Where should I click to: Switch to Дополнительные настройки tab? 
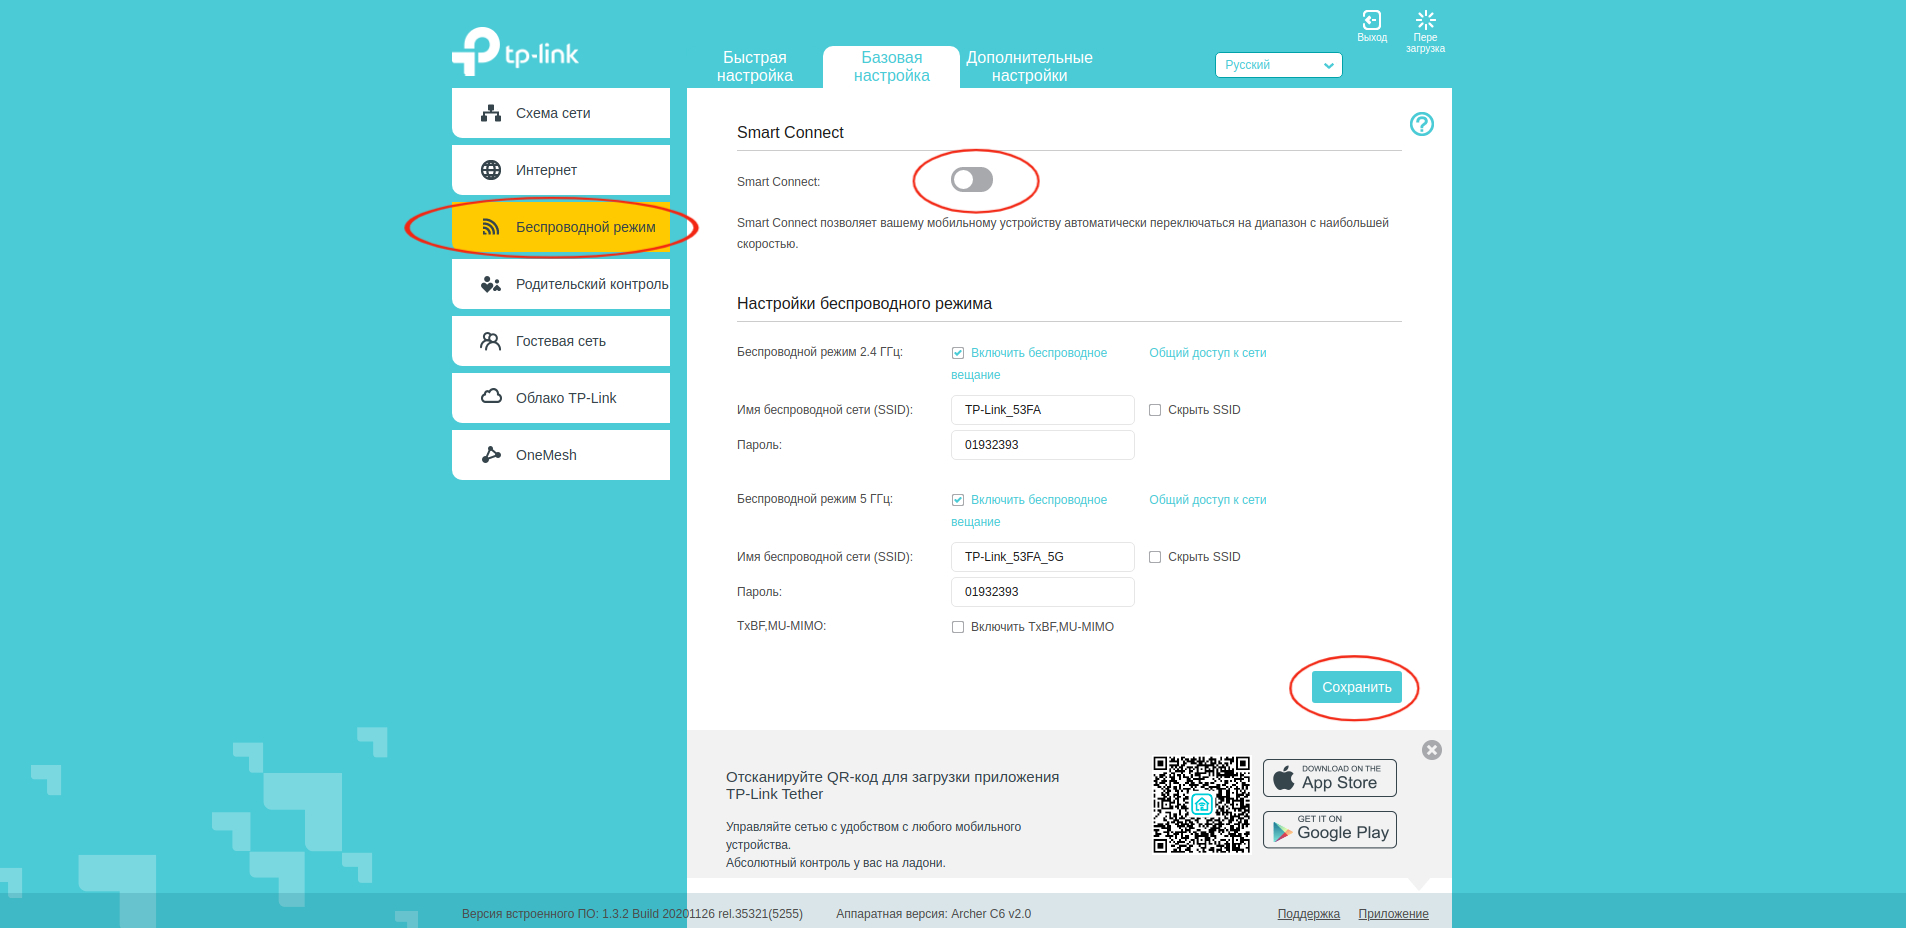click(x=1029, y=67)
